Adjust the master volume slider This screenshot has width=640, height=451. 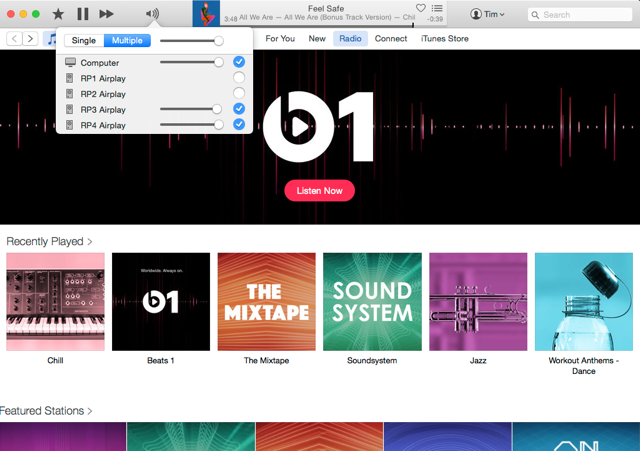tap(191, 40)
